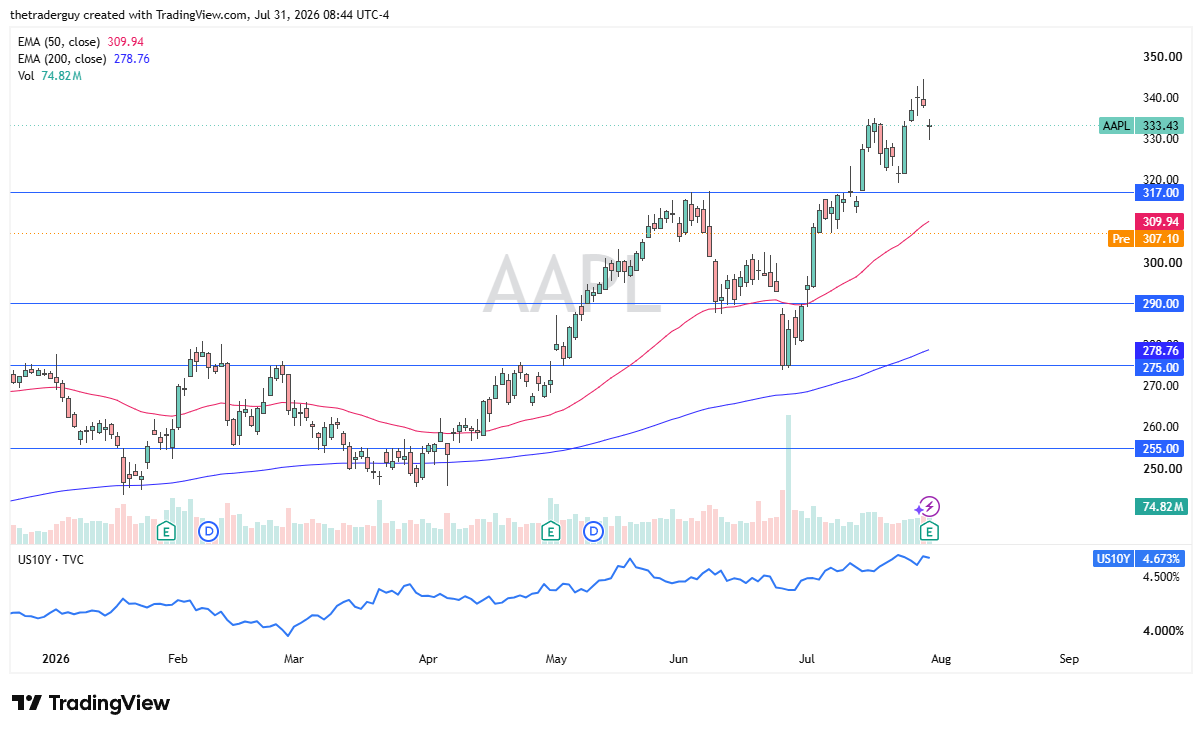Select the EMA (200, close) legend entry
Image resolution: width=1202 pixels, height=733 pixels.
tap(84, 59)
